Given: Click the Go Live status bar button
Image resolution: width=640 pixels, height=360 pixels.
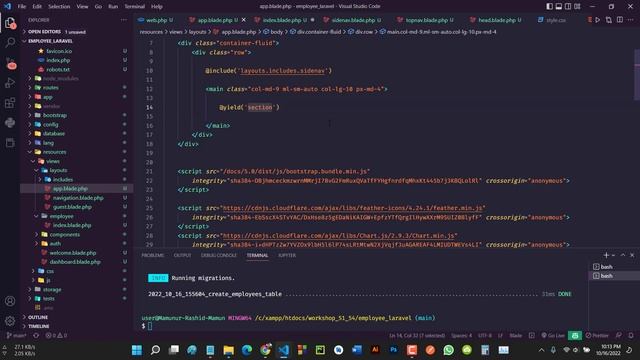Looking at the screenshot, I should [x=553, y=336].
